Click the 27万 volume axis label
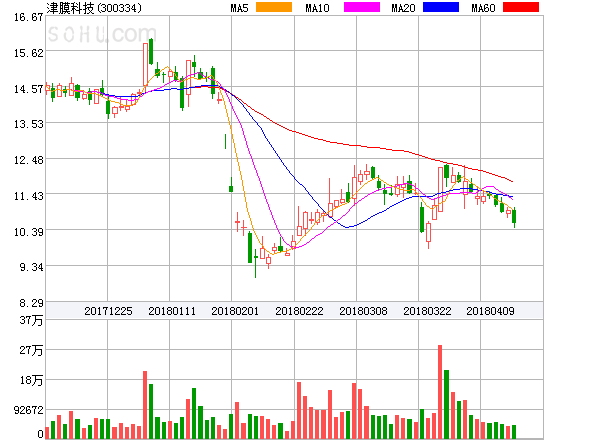 point(31,350)
